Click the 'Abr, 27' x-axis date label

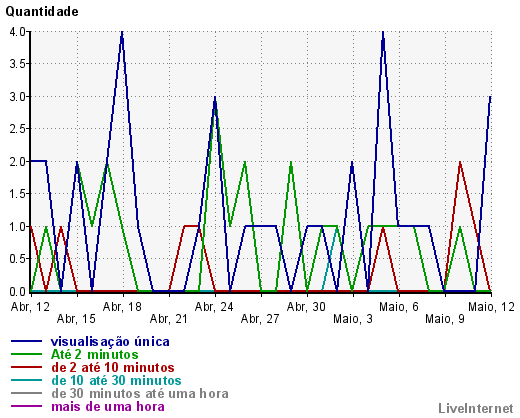260,319
